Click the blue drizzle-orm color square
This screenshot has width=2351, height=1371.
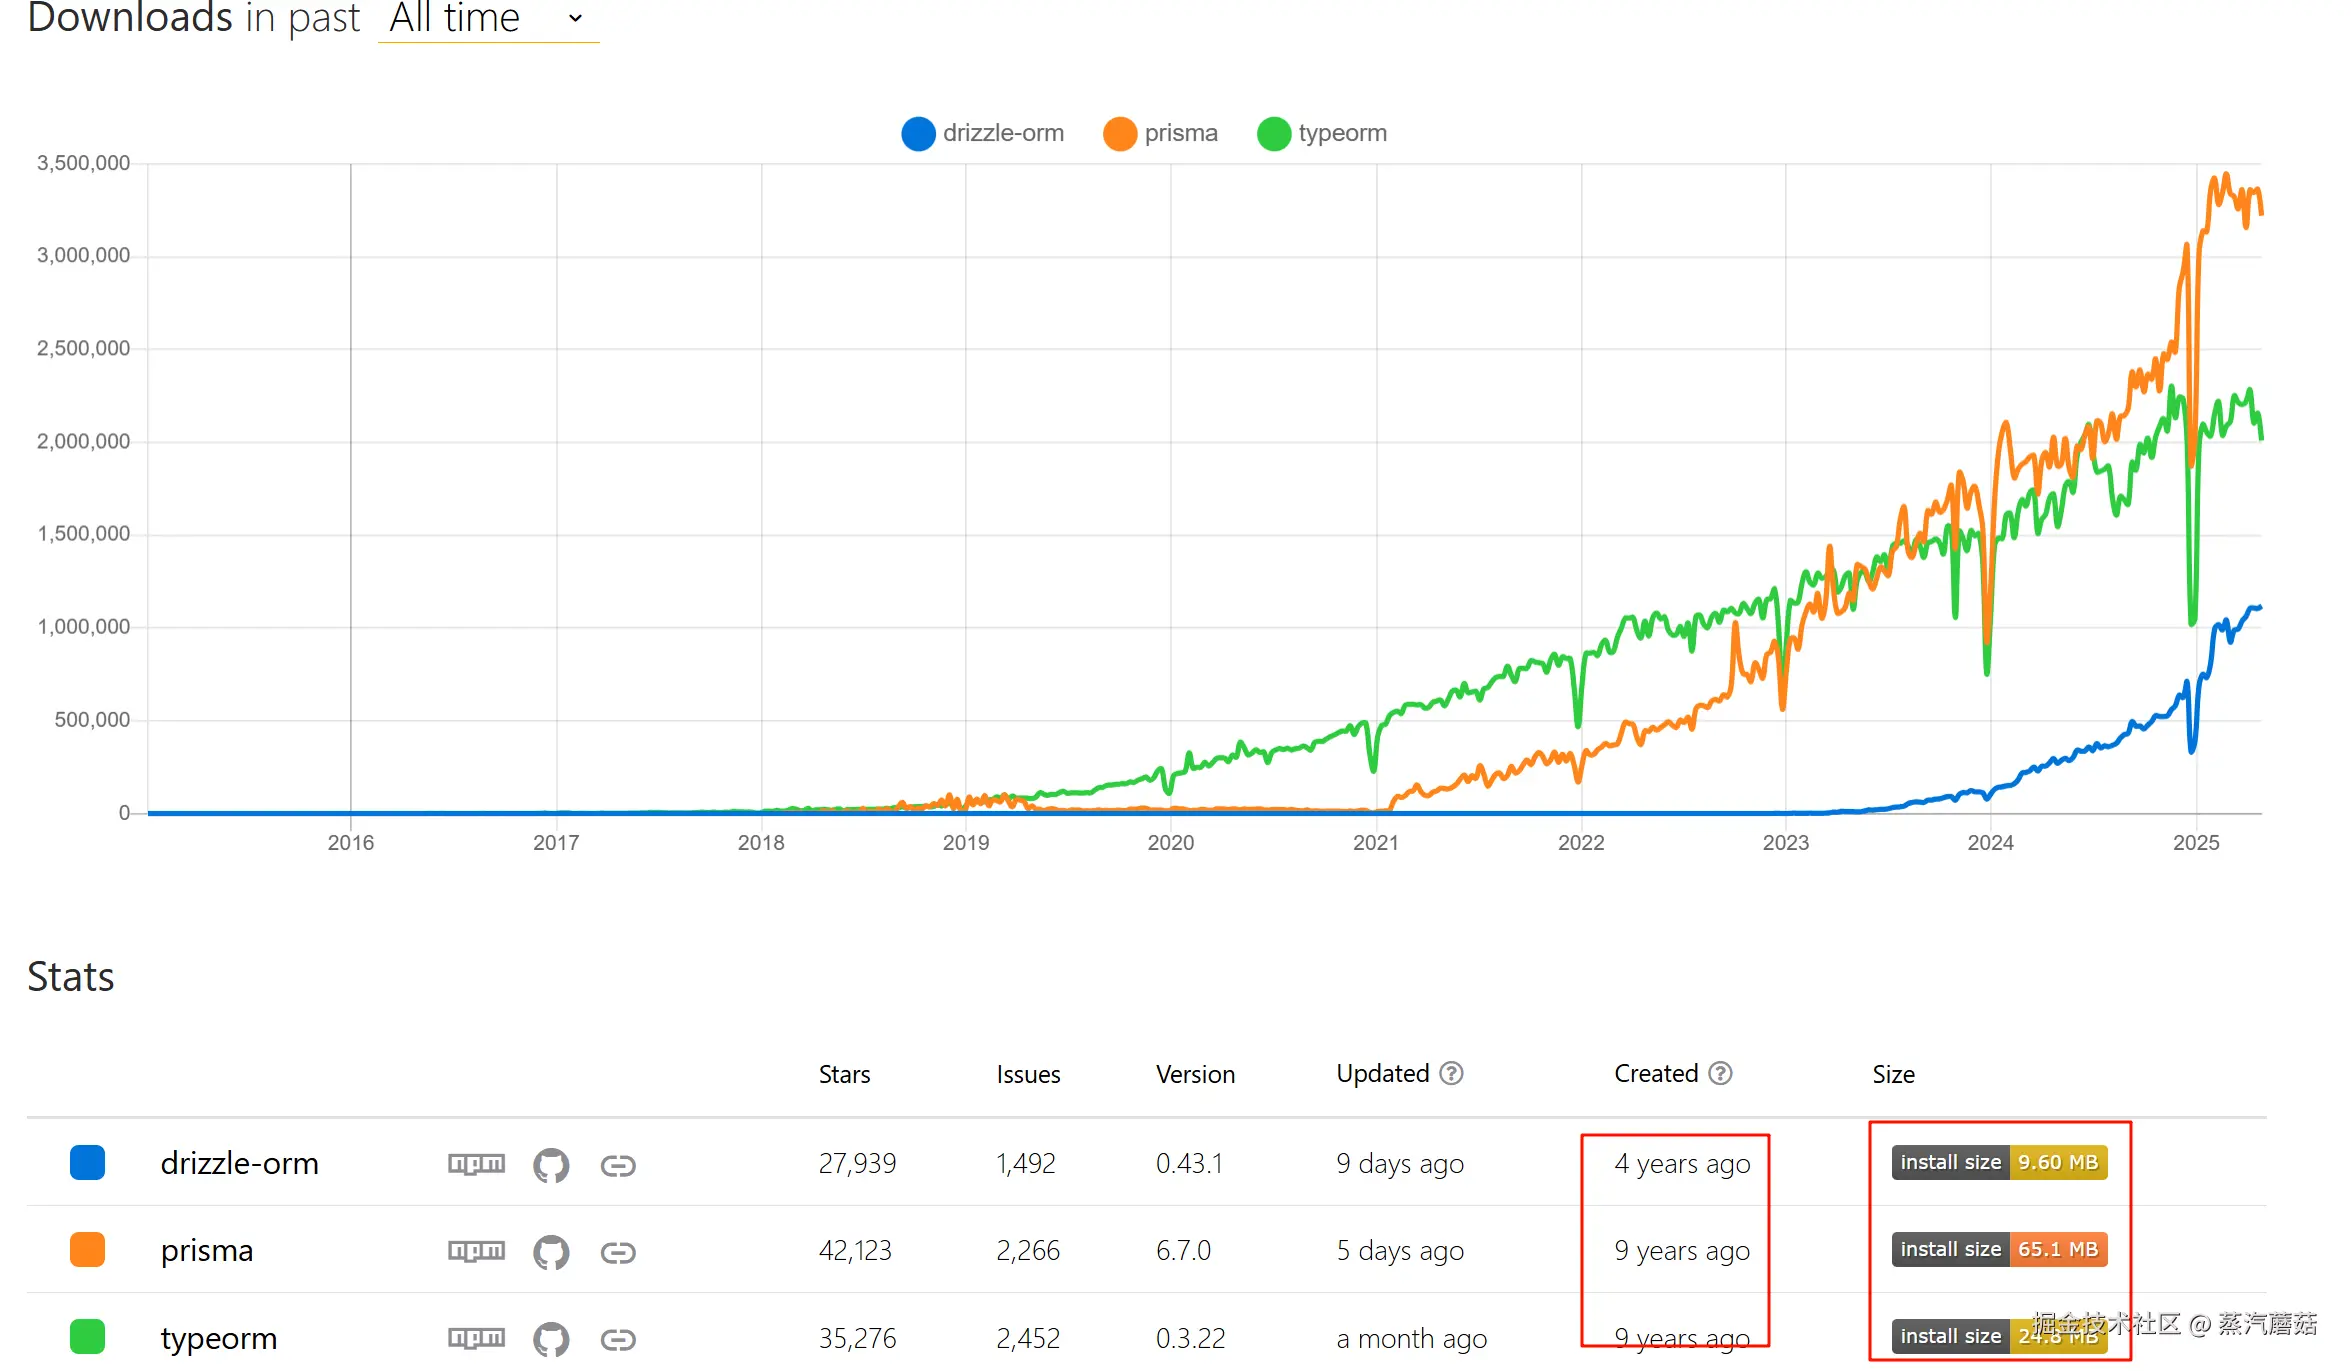click(88, 1163)
